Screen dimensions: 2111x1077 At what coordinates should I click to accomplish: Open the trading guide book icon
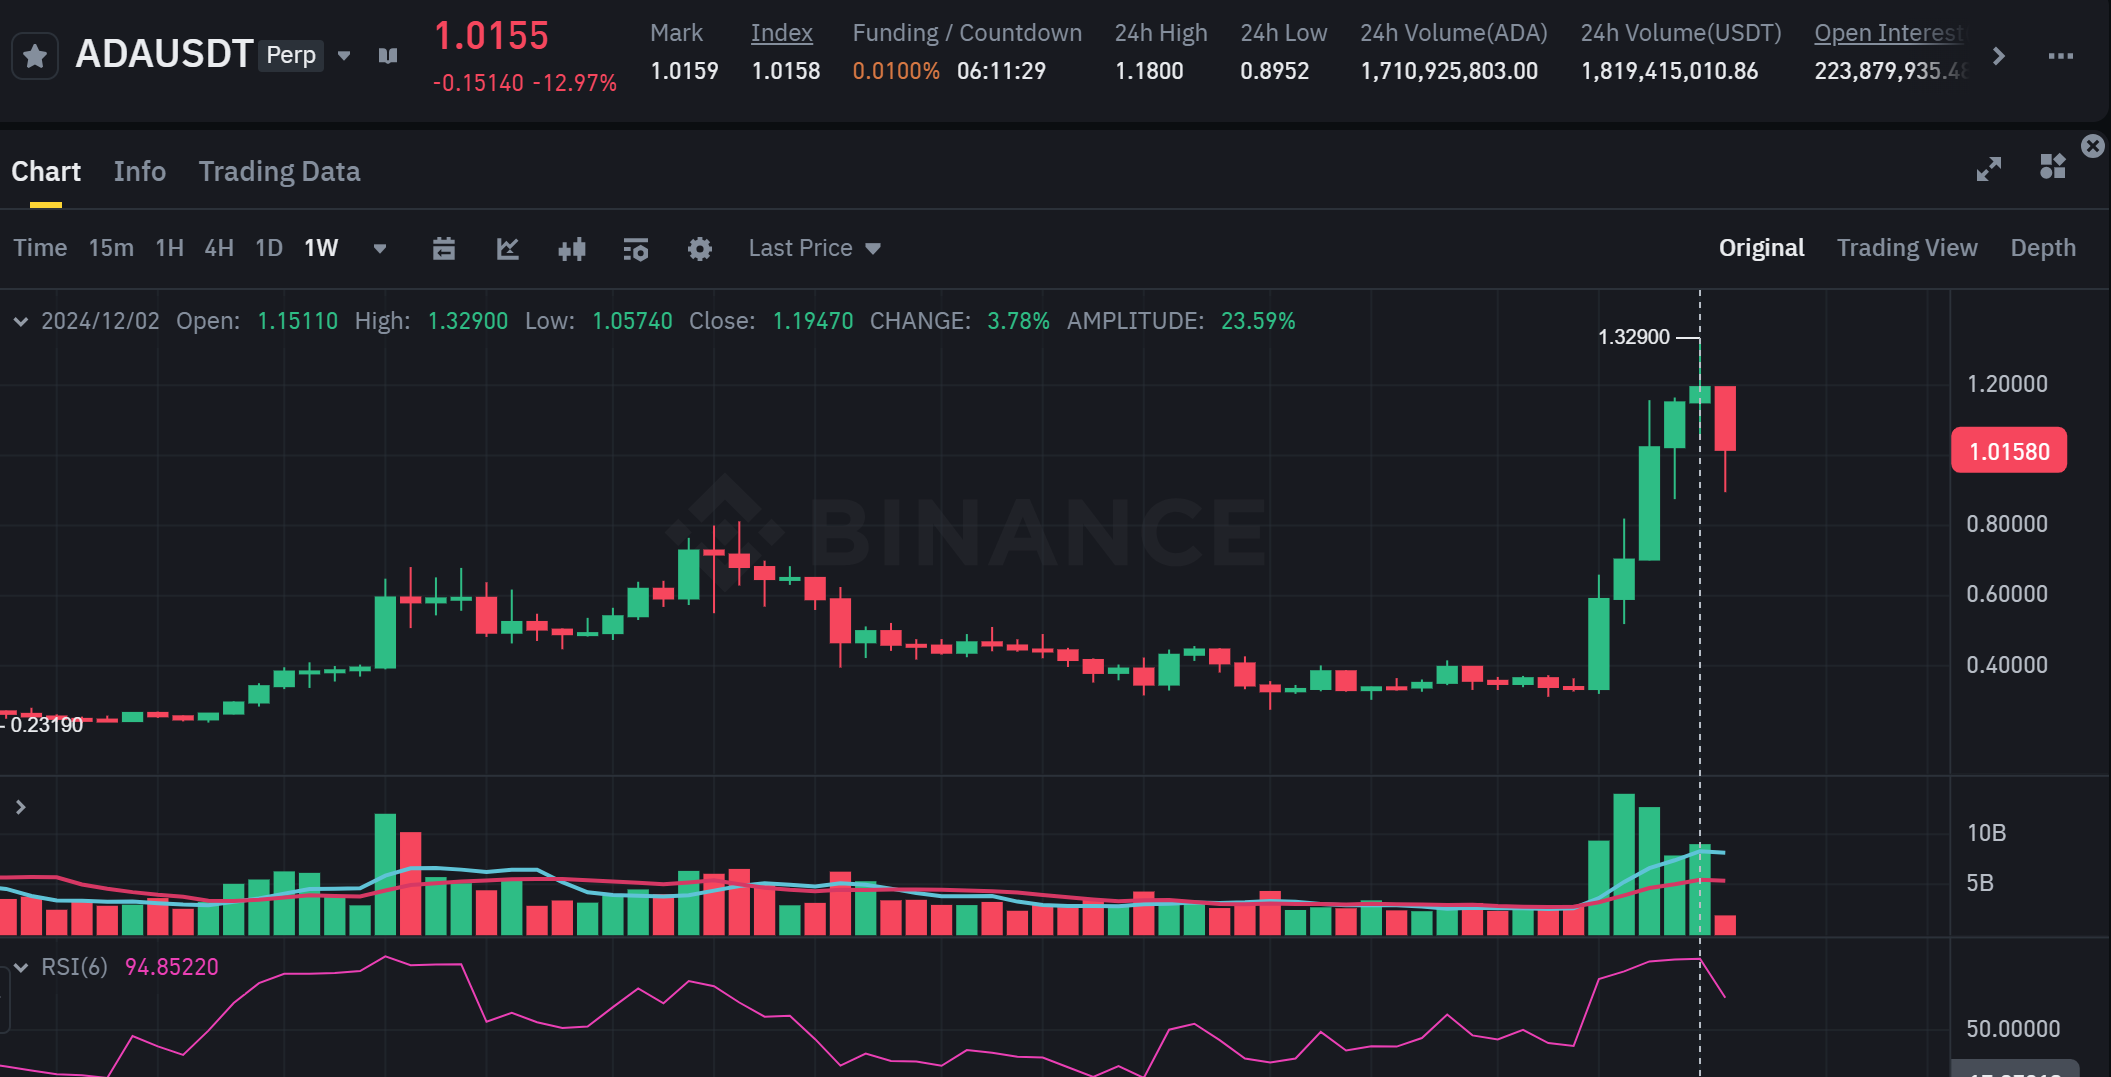[x=388, y=56]
